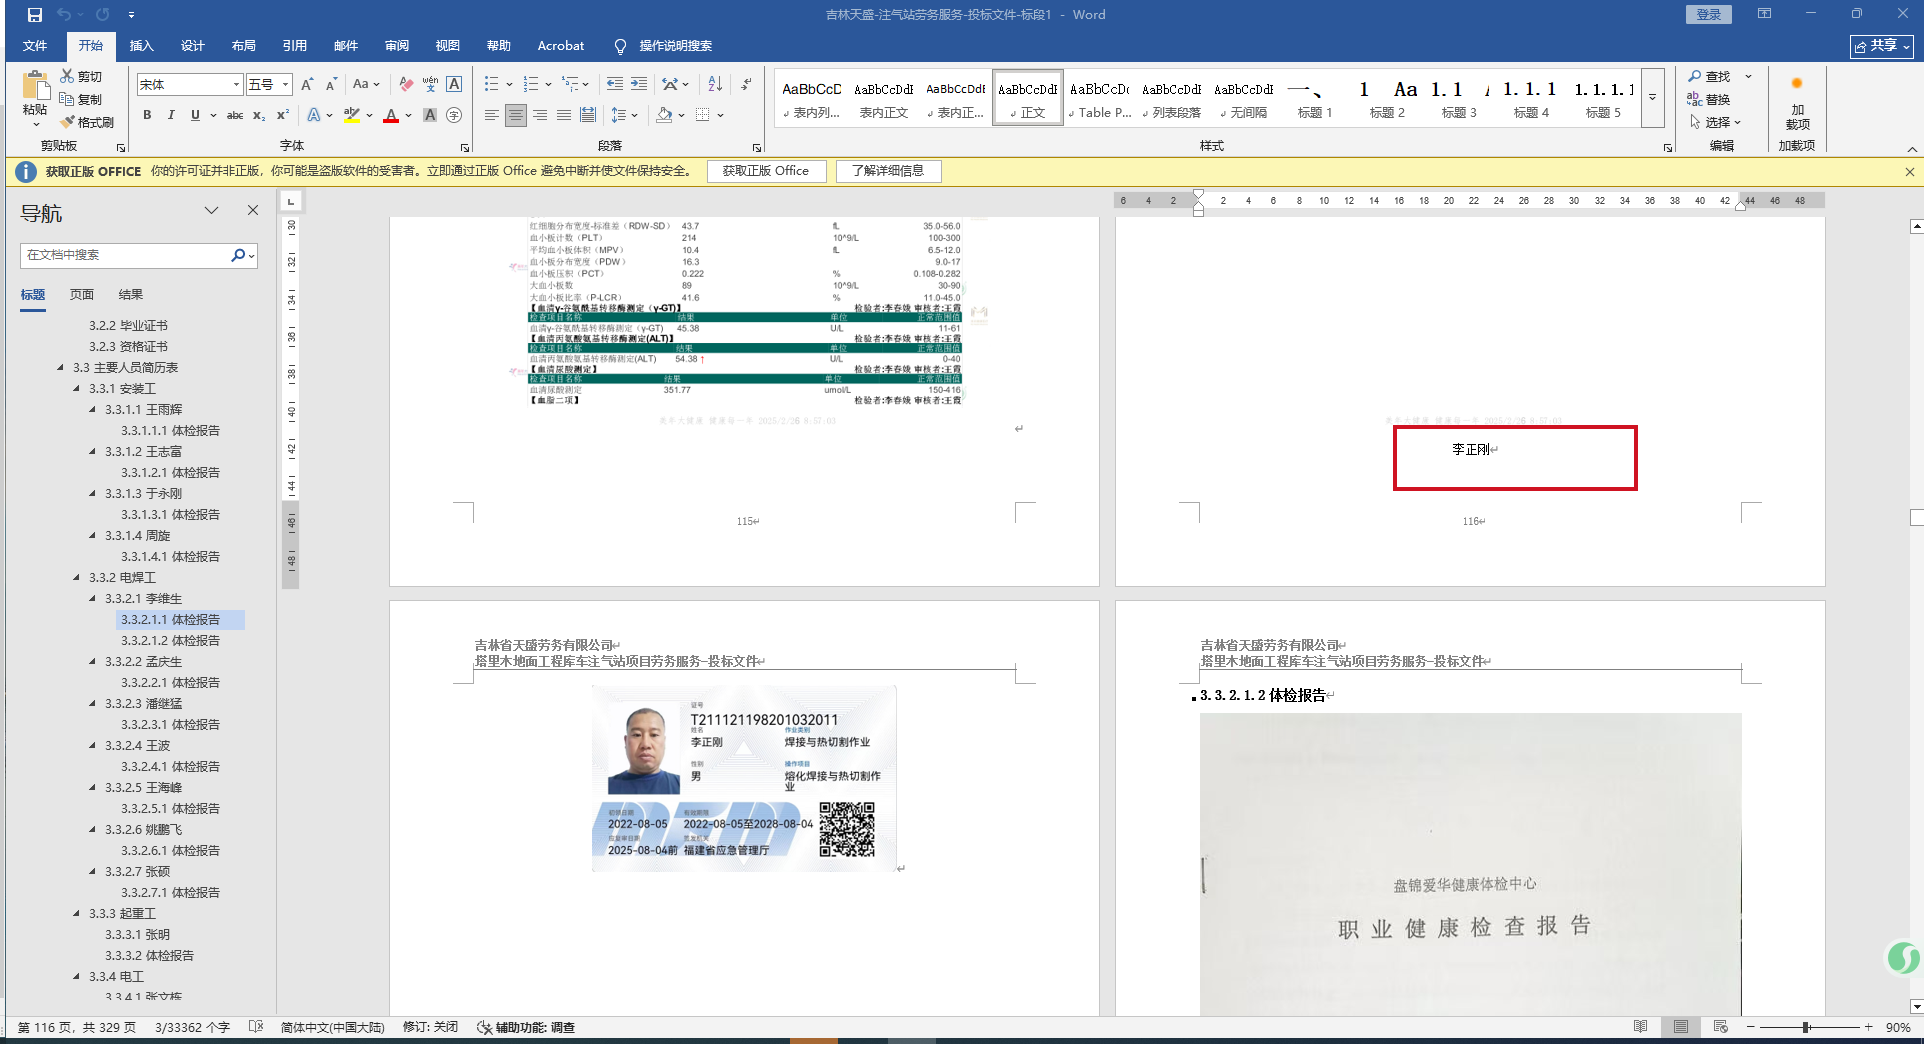This screenshot has height=1044, width=1924.
Task: Cut the selection with 剪切
Action: coord(81,77)
